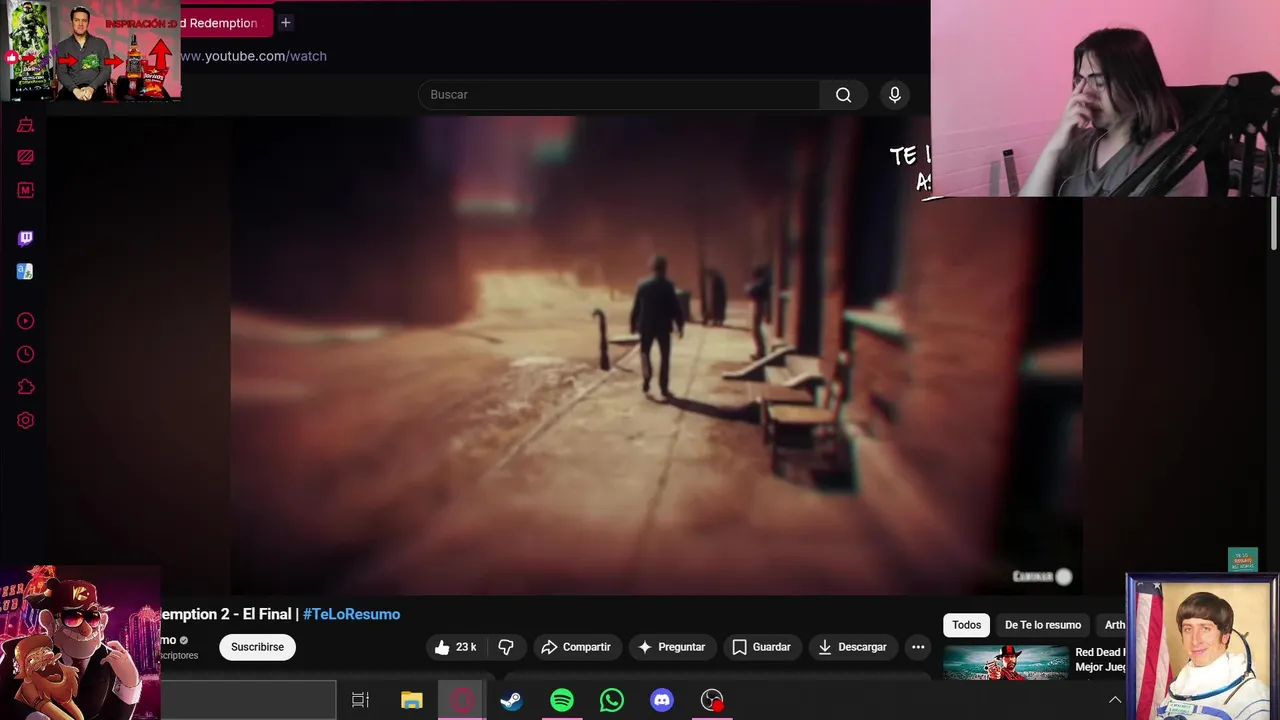Focus the YouTube Buscar search field
The height and width of the screenshot is (720, 1280).
[x=619, y=95]
